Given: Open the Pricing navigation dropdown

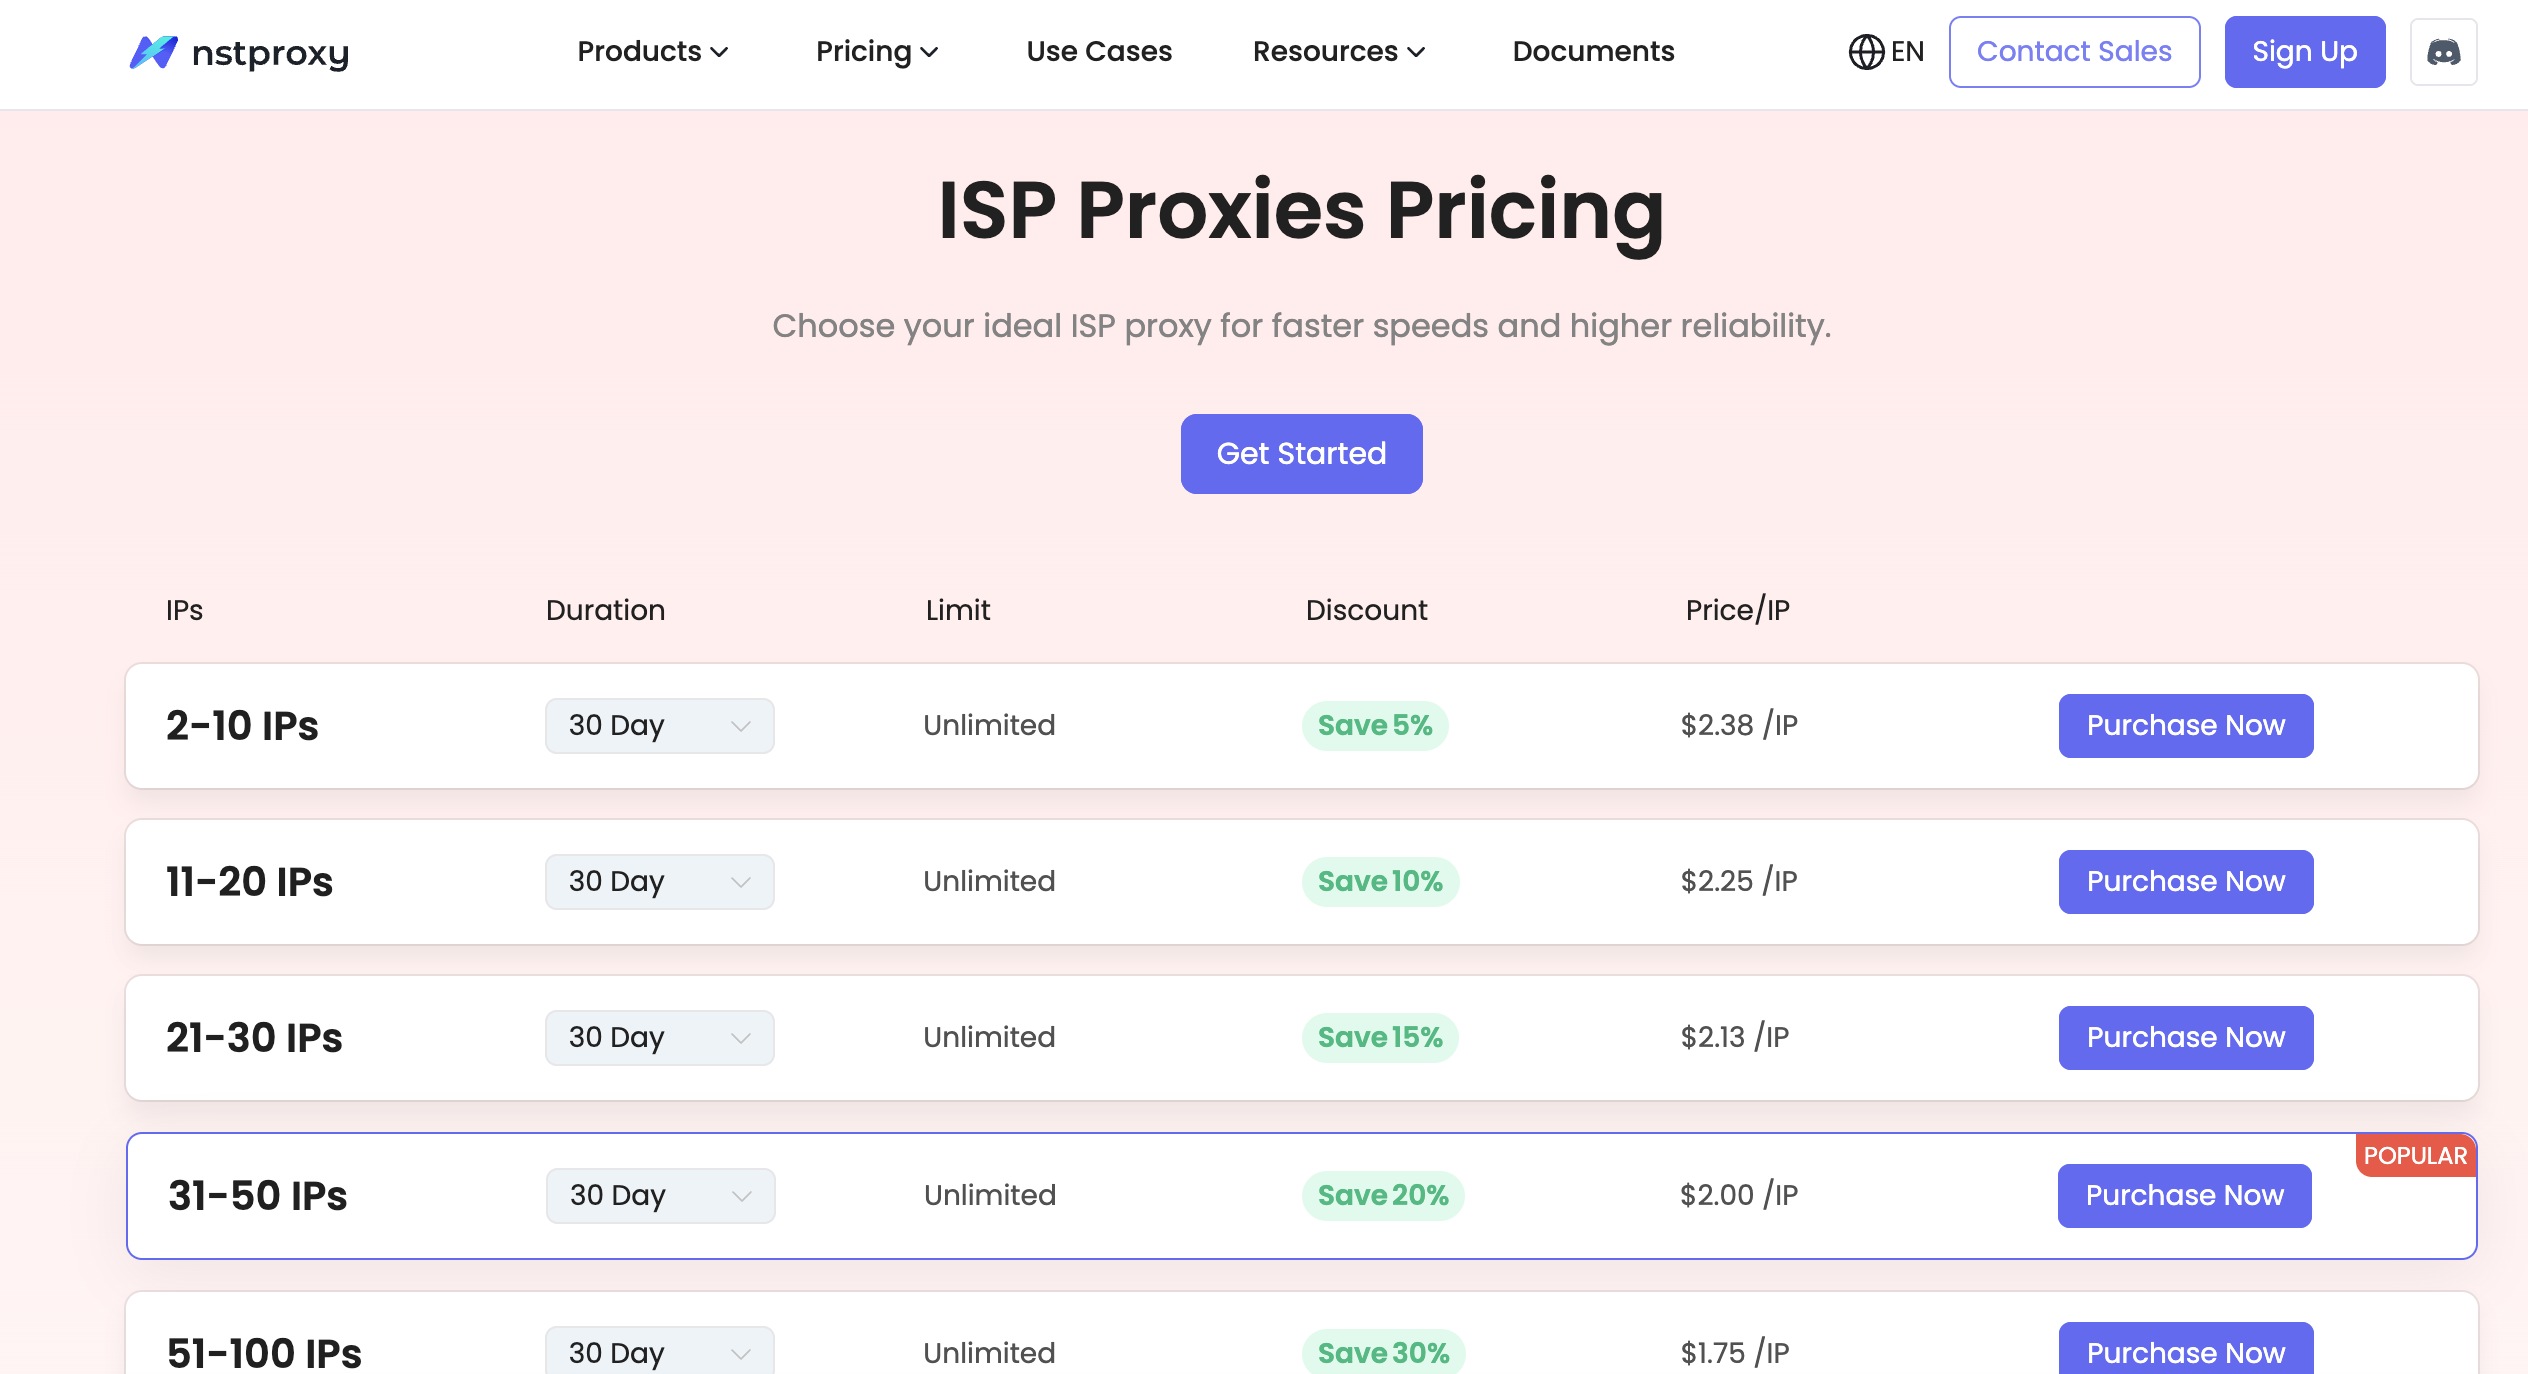Looking at the screenshot, I should tap(876, 52).
